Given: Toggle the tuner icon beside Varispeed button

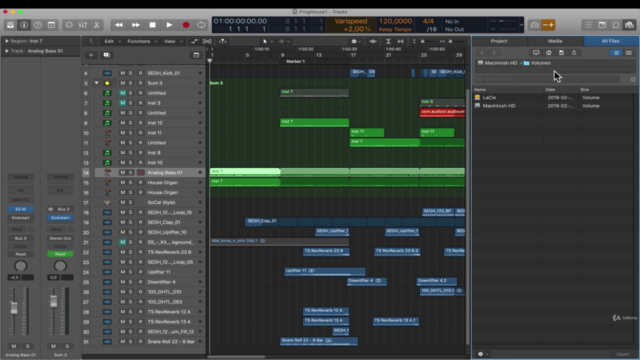Looking at the screenshot, I should 534,25.
